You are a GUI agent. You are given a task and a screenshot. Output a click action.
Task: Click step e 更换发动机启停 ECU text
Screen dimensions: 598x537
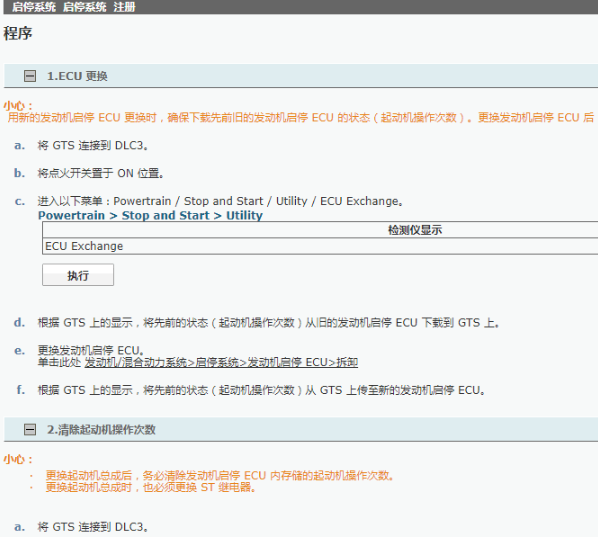pyautogui.click(x=91, y=350)
